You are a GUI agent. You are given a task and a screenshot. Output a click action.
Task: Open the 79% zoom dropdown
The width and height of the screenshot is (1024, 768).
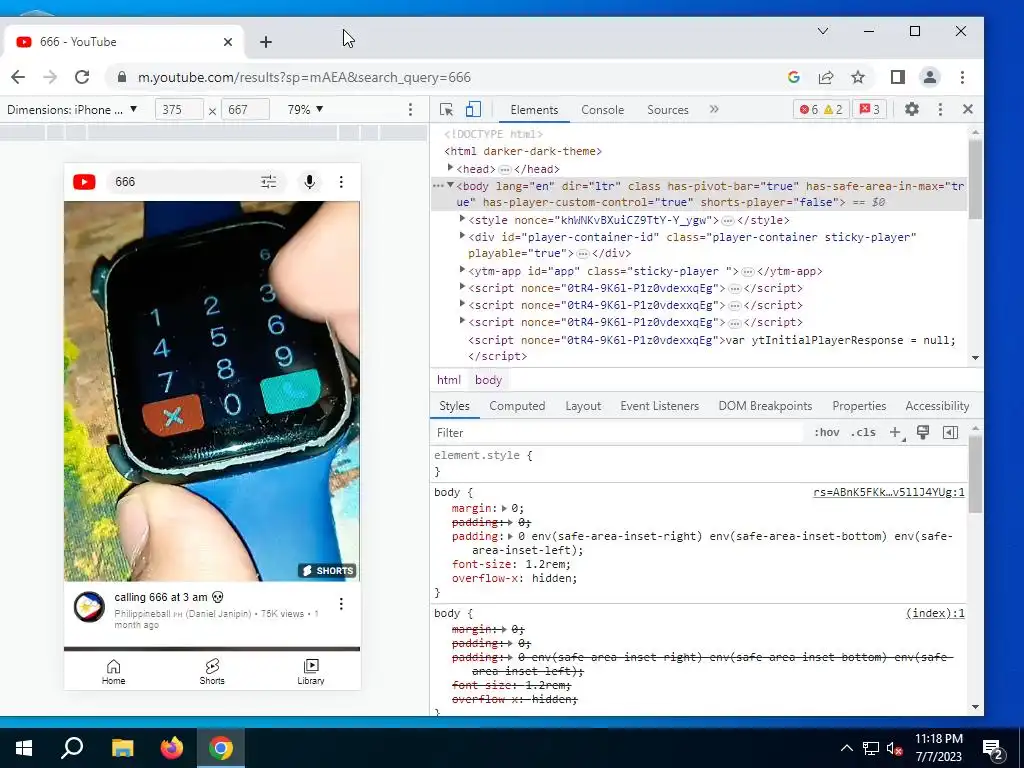point(305,110)
